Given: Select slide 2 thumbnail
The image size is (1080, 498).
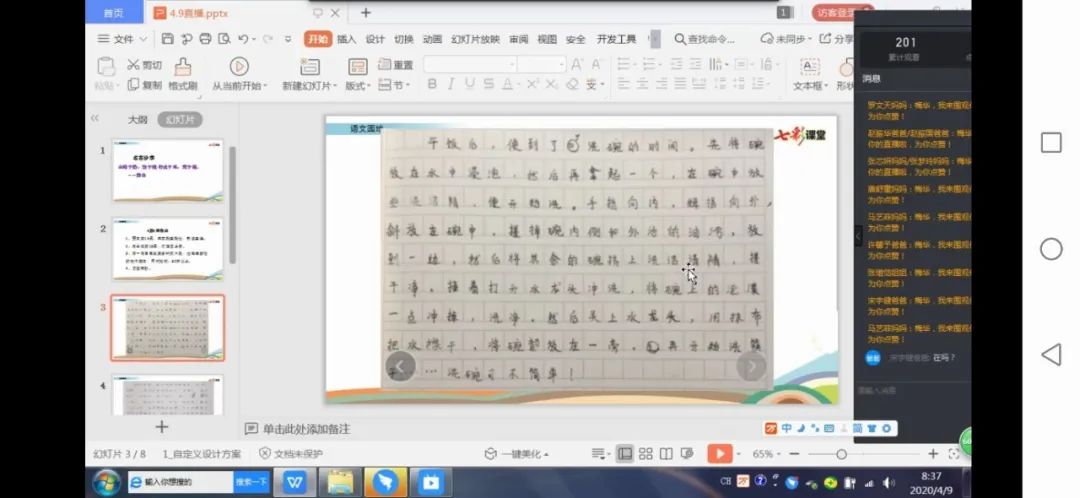Looking at the screenshot, I should click(167, 249).
